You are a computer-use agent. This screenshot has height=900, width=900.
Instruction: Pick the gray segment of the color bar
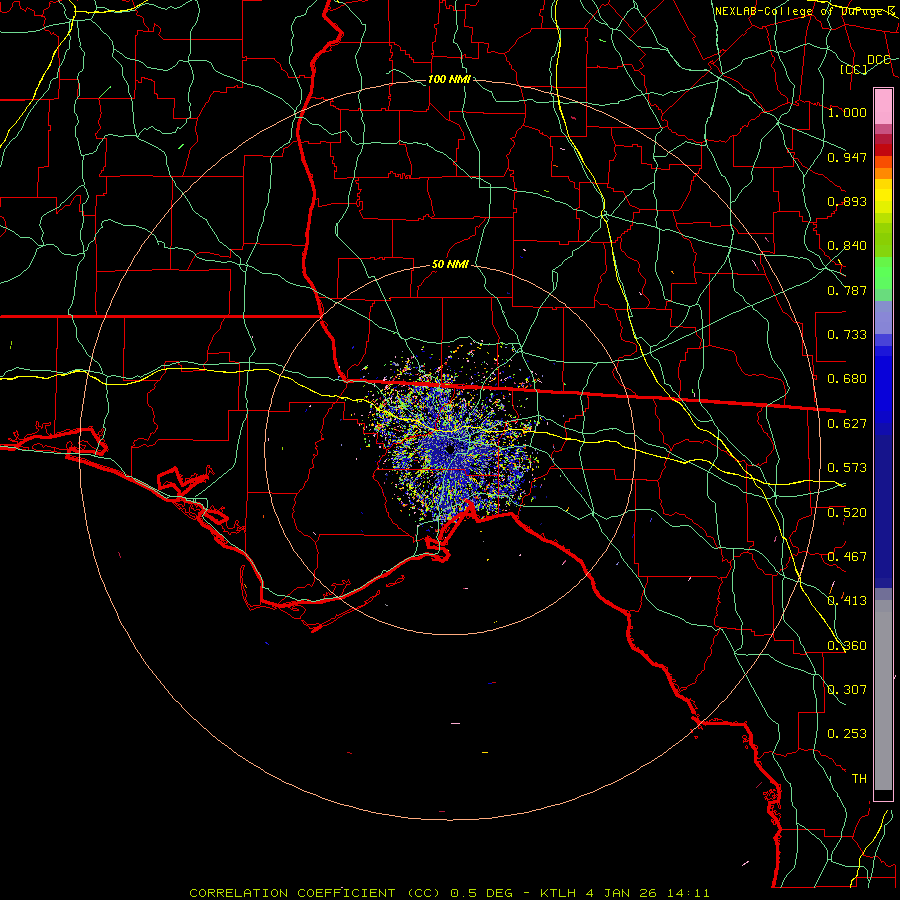[883, 695]
